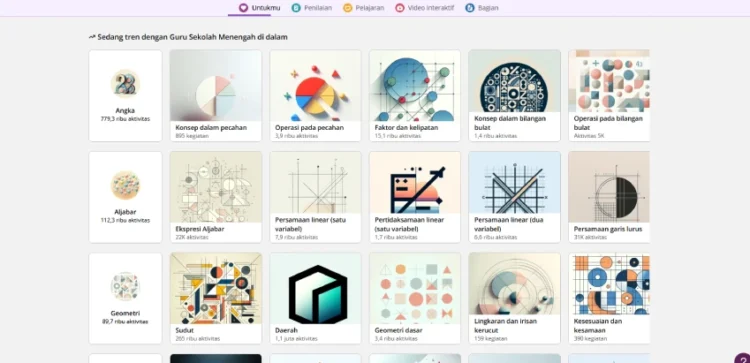
Task: Click the 31K aktivitas count
Action: pyautogui.click(x=590, y=238)
